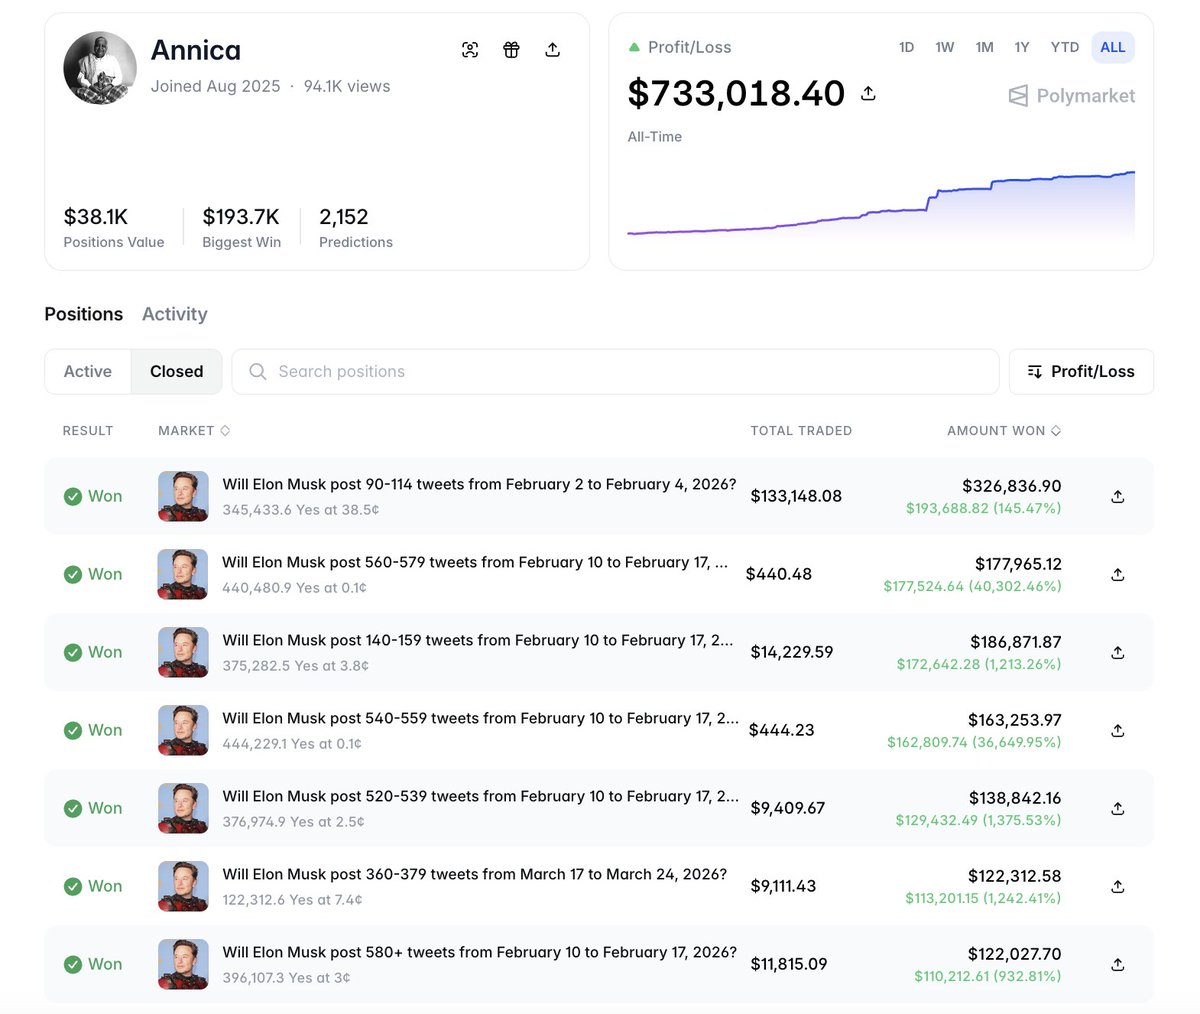Click Elon thumbnail for 520-539 tweets market
This screenshot has height=1014, width=1200.
pyautogui.click(x=183, y=808)
